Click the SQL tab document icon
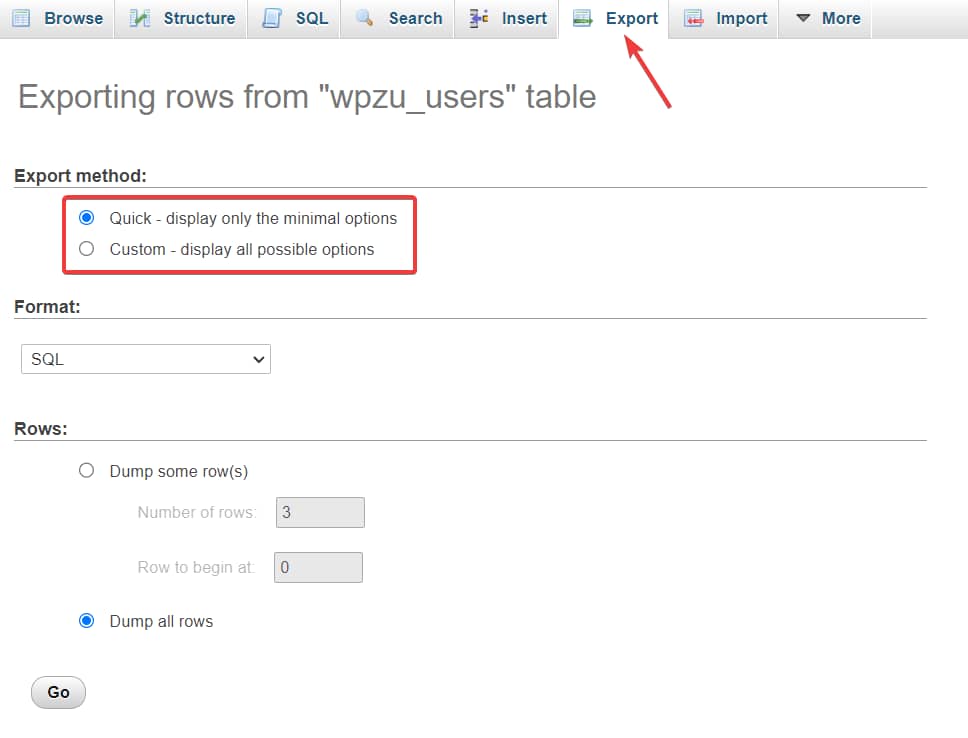Viewport: 968px width, 738px height. pos(272,19)
